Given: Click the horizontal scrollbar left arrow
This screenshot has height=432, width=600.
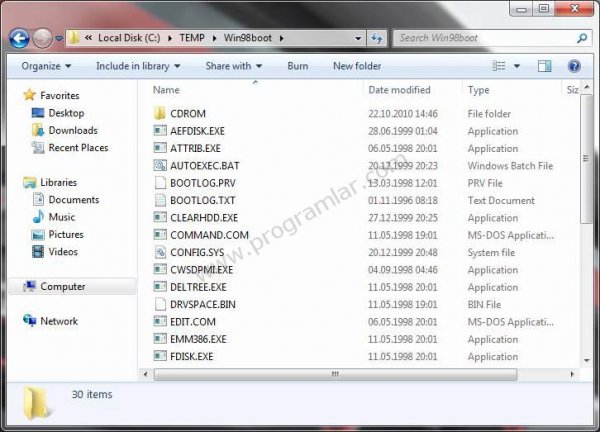Looking at the screenshot, I should click(146, 374).
